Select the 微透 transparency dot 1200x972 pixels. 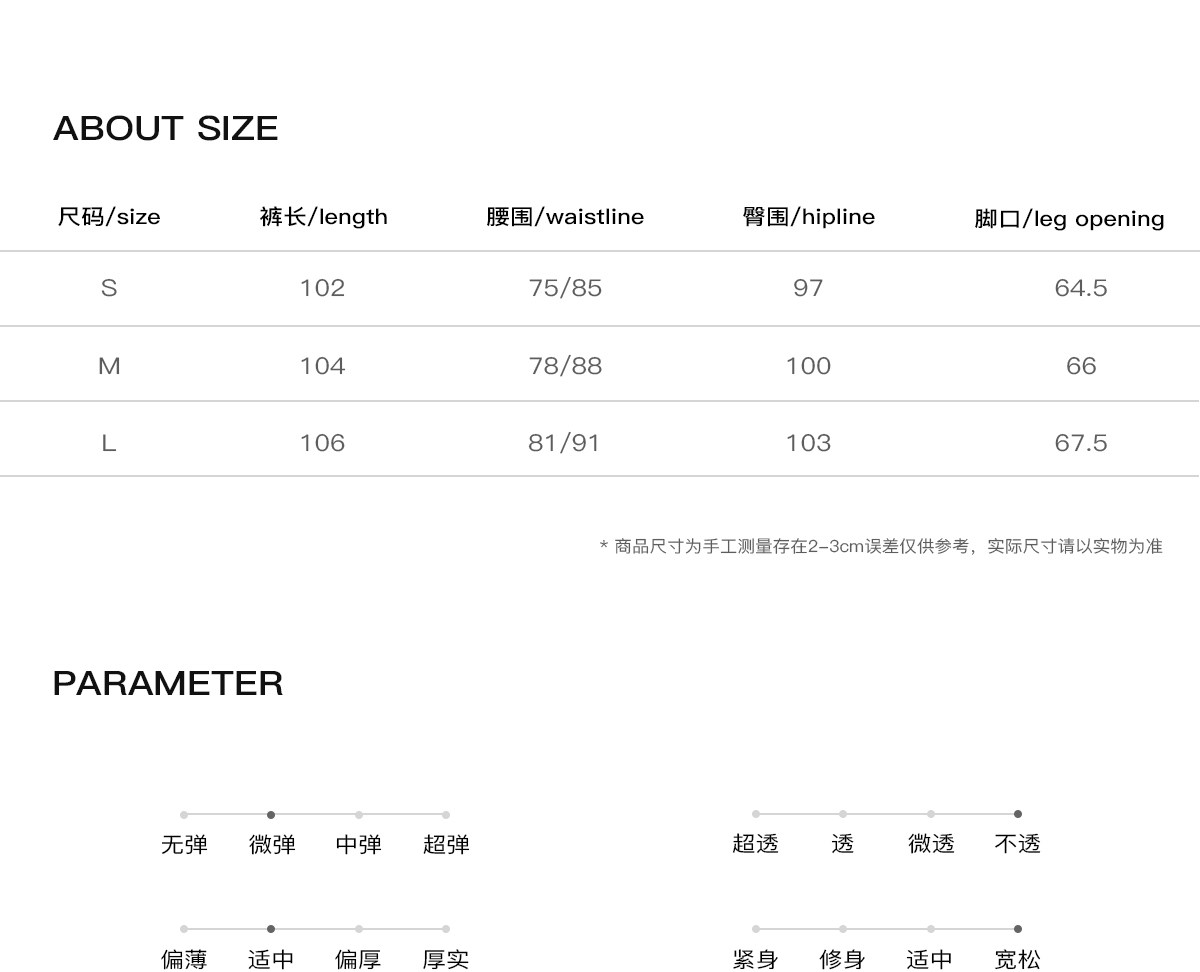click(x=931, y=814)
